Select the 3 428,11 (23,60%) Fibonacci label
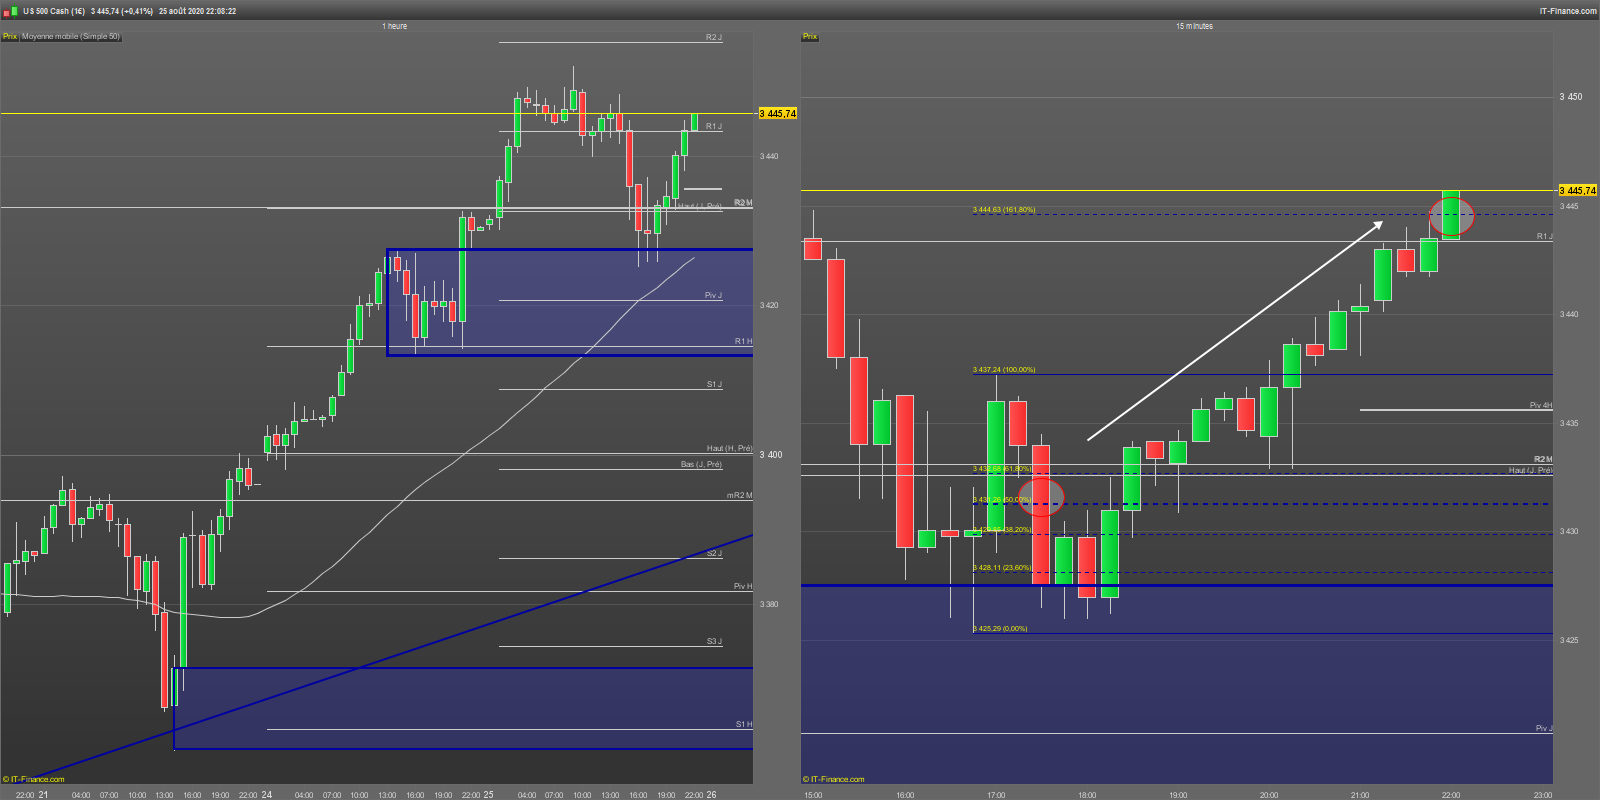The height and width of the screenshot is (800, 1600). [1002, 568]
